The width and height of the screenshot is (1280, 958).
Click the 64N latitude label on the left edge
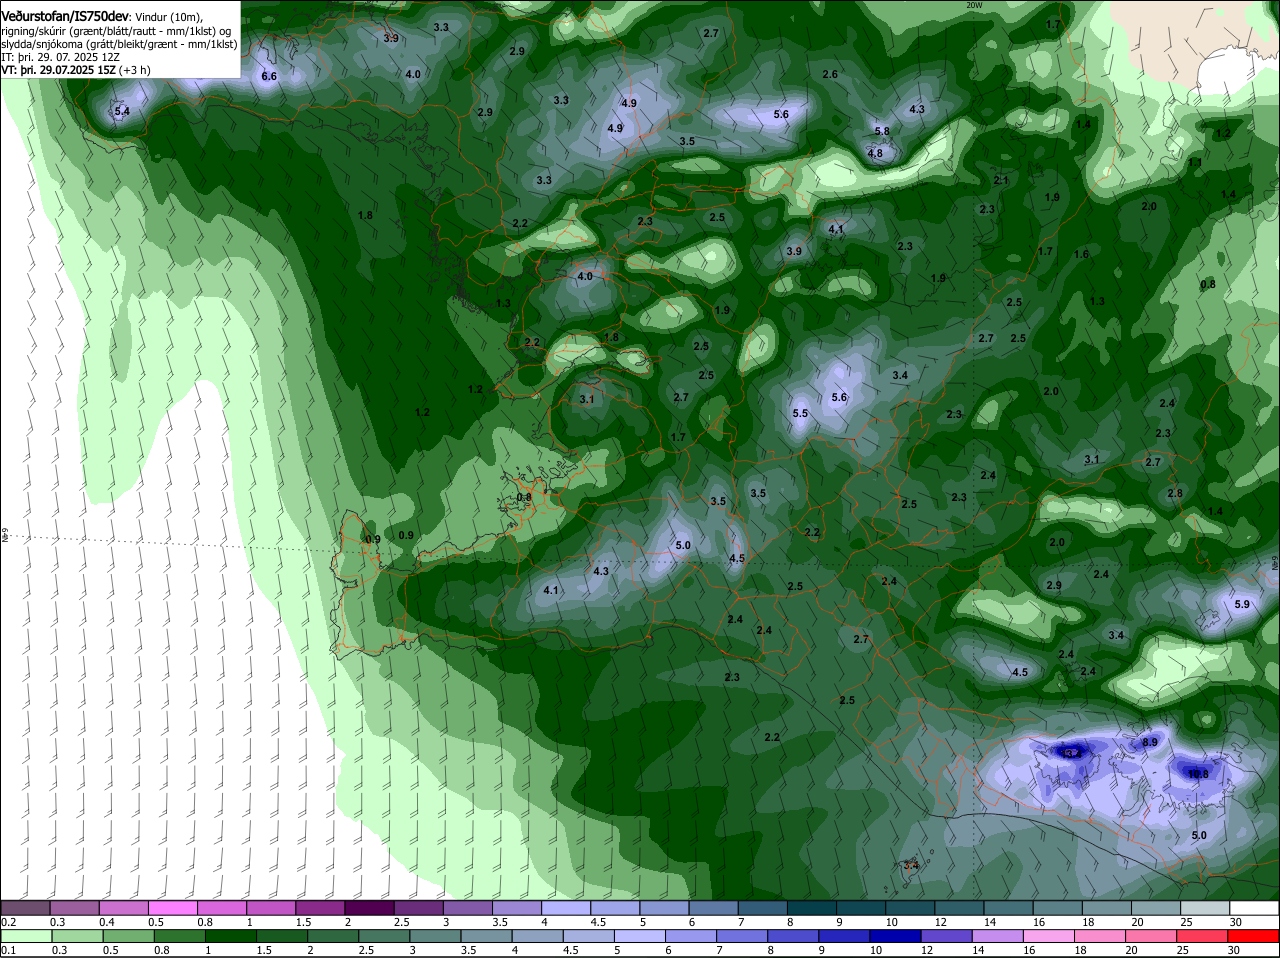(4, 536)
